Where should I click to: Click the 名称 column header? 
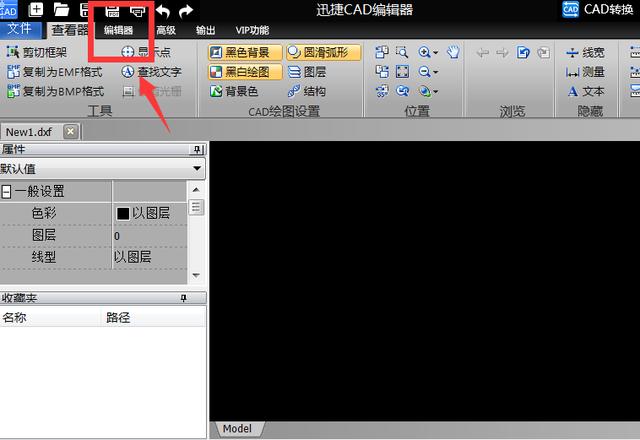click(x=50, y=317)
